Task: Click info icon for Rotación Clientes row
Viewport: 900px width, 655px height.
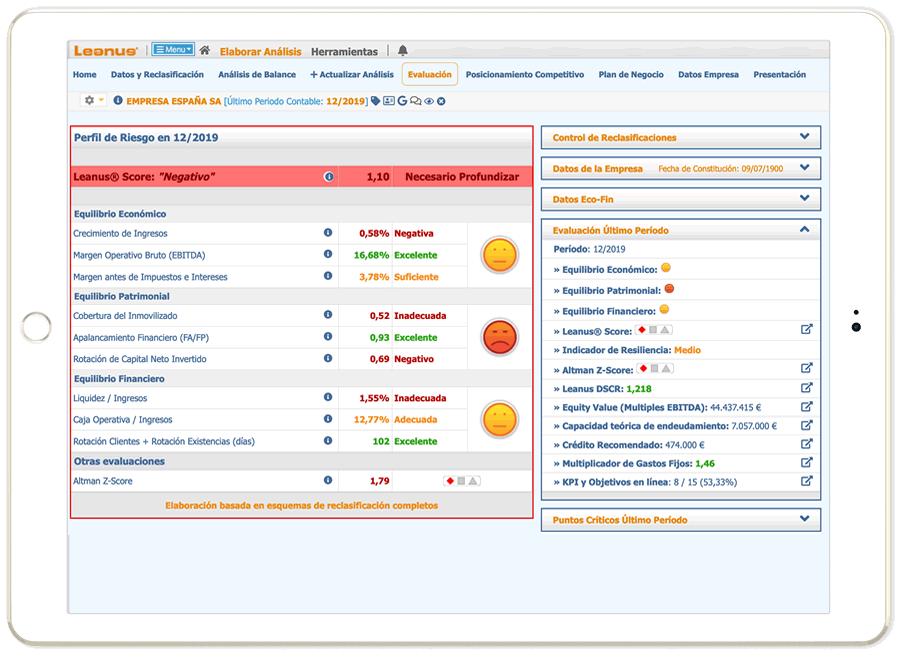Action: [328, 440]
